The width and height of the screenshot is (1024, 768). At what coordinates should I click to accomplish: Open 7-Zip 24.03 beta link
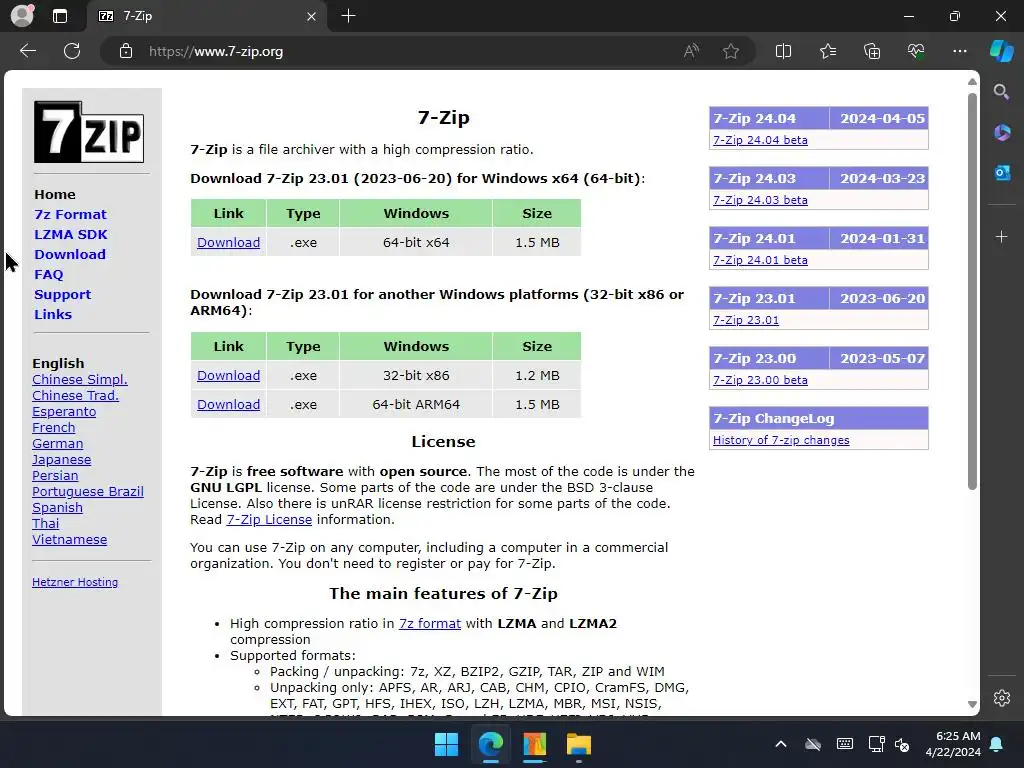760,200
